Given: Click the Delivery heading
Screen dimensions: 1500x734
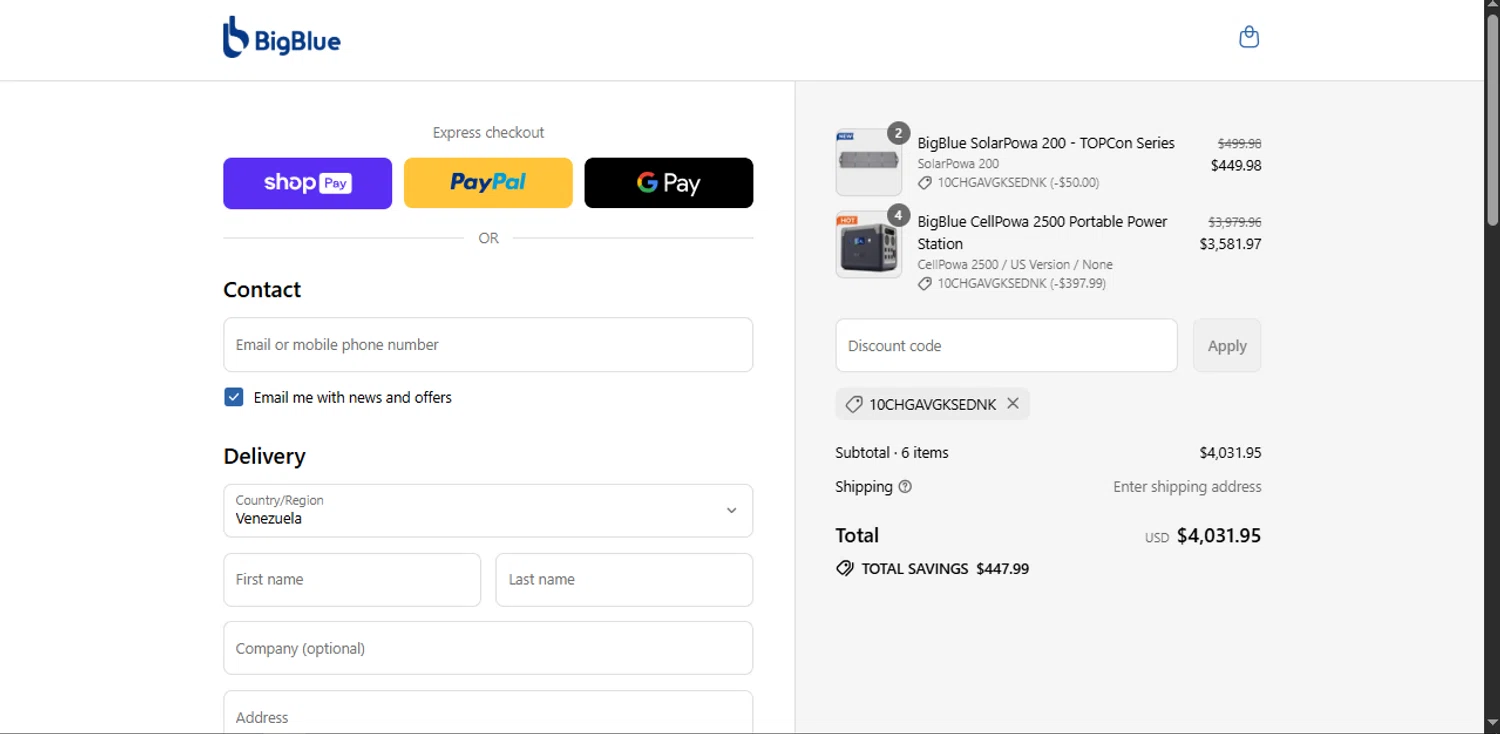Looking at the screenshot, I should (x=264, y=456).
